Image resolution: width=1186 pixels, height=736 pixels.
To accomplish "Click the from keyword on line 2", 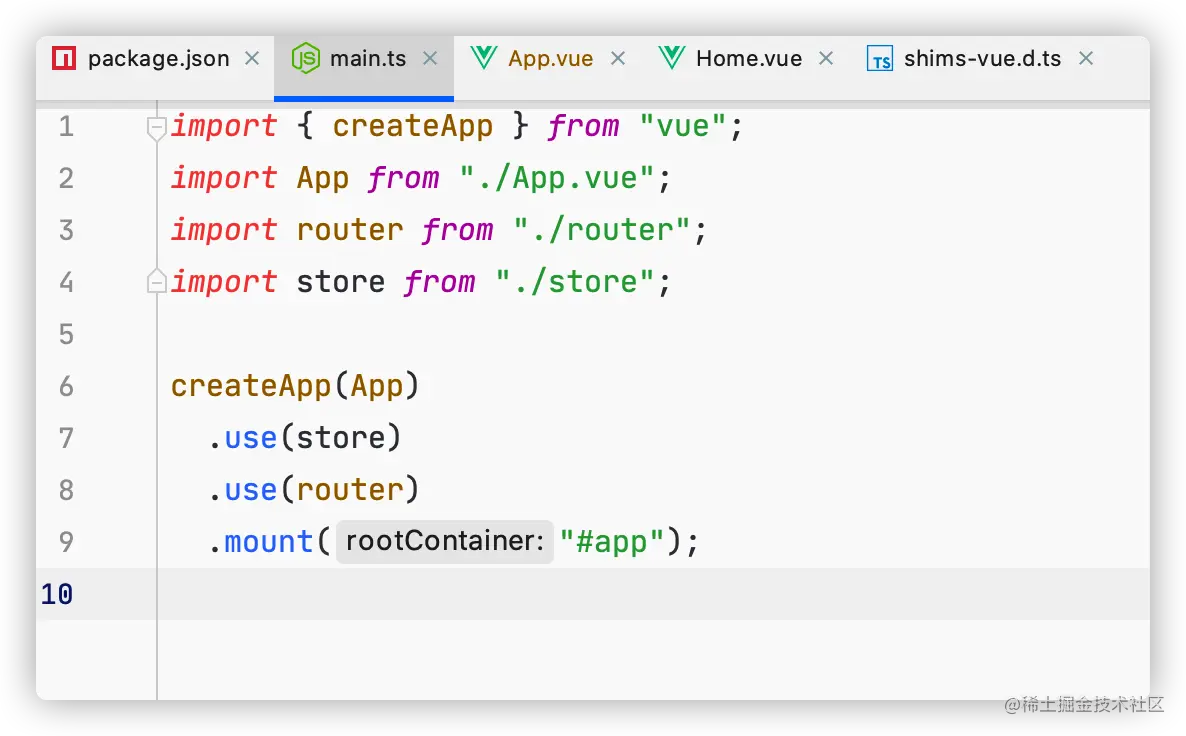I will tap(403, 179).
